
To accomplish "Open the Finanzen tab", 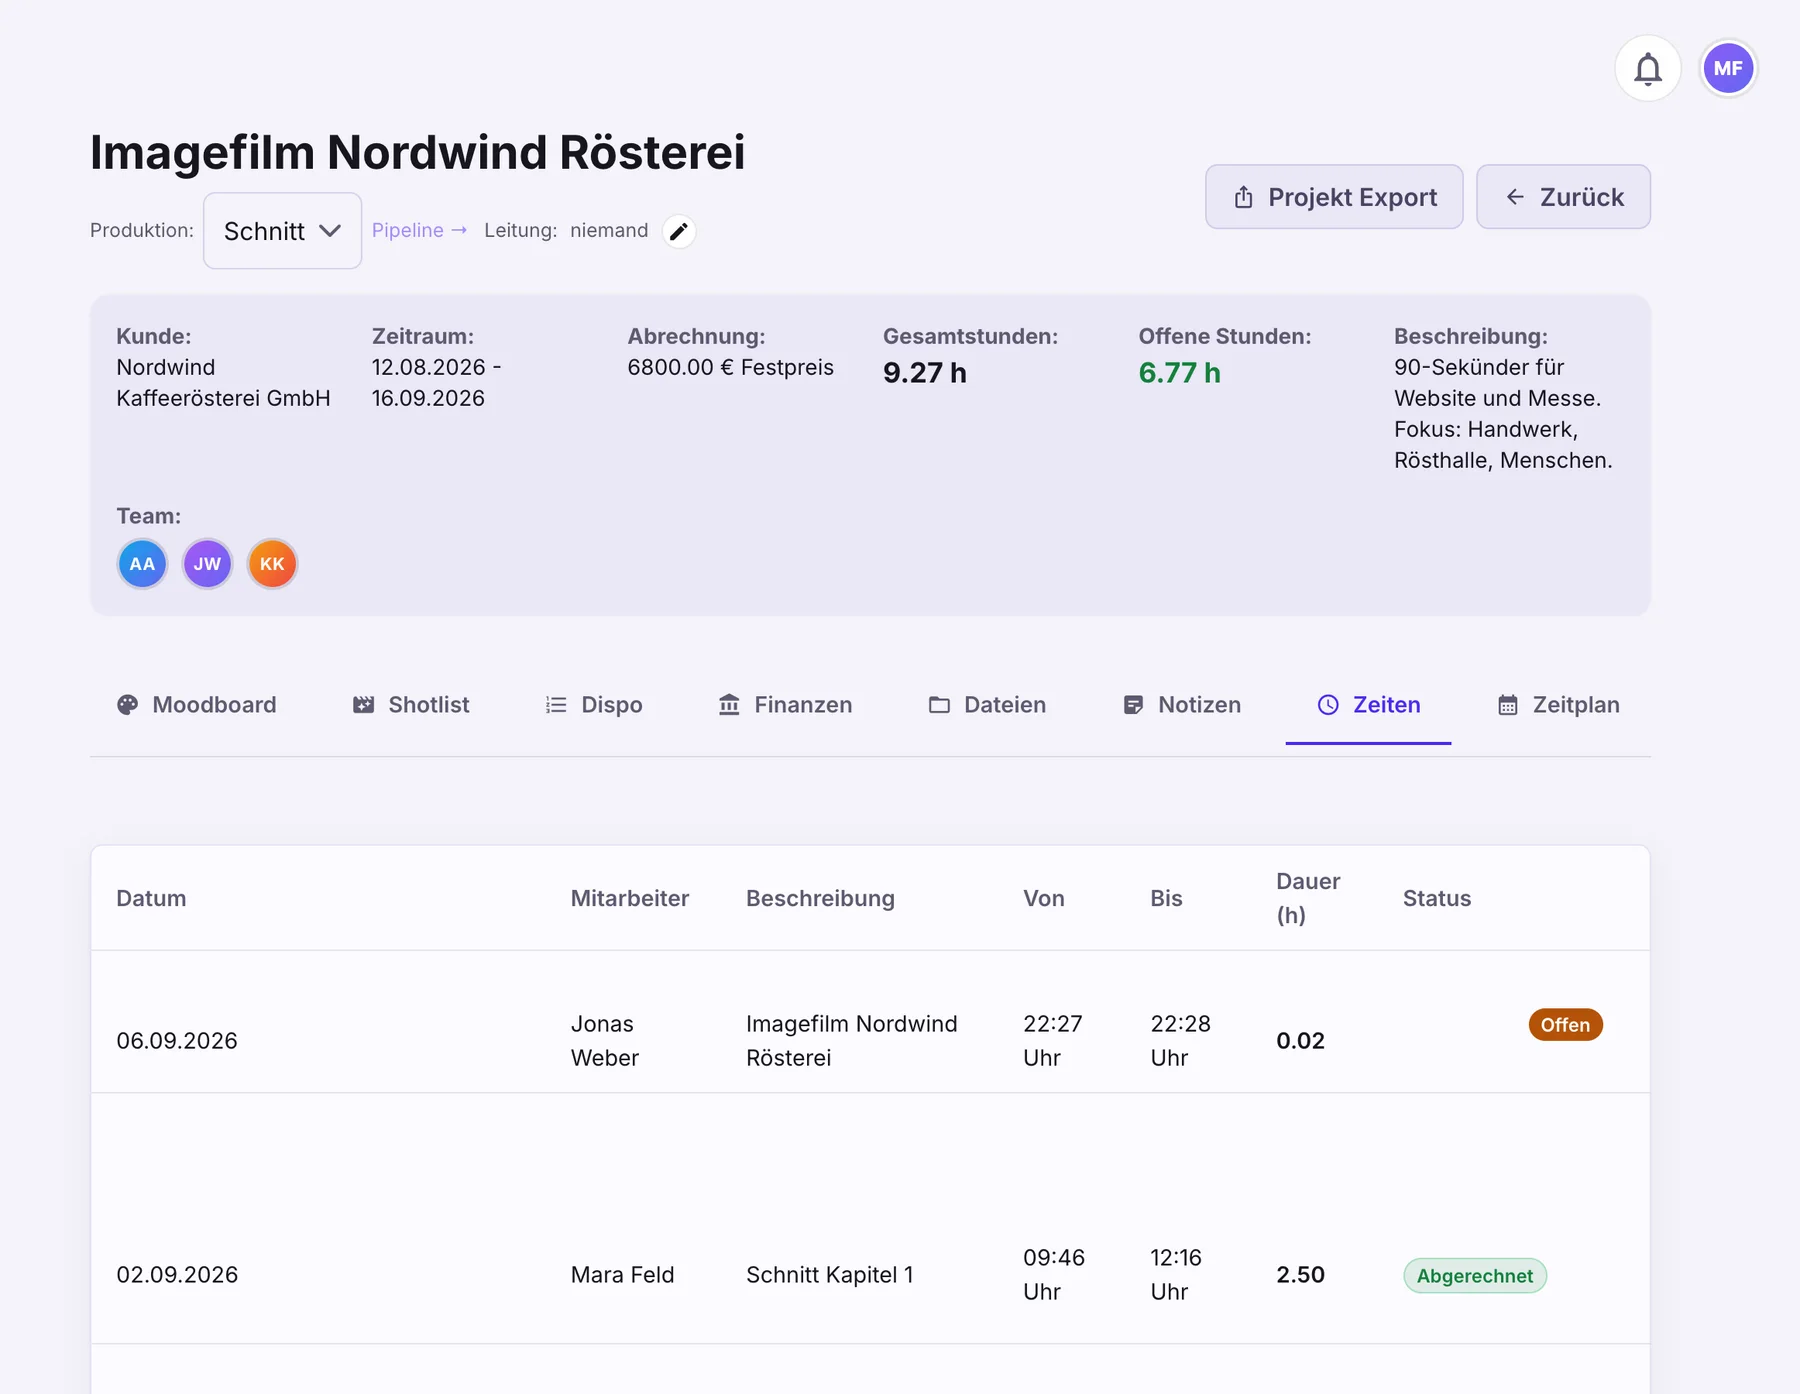I will (x=785, y=705).
